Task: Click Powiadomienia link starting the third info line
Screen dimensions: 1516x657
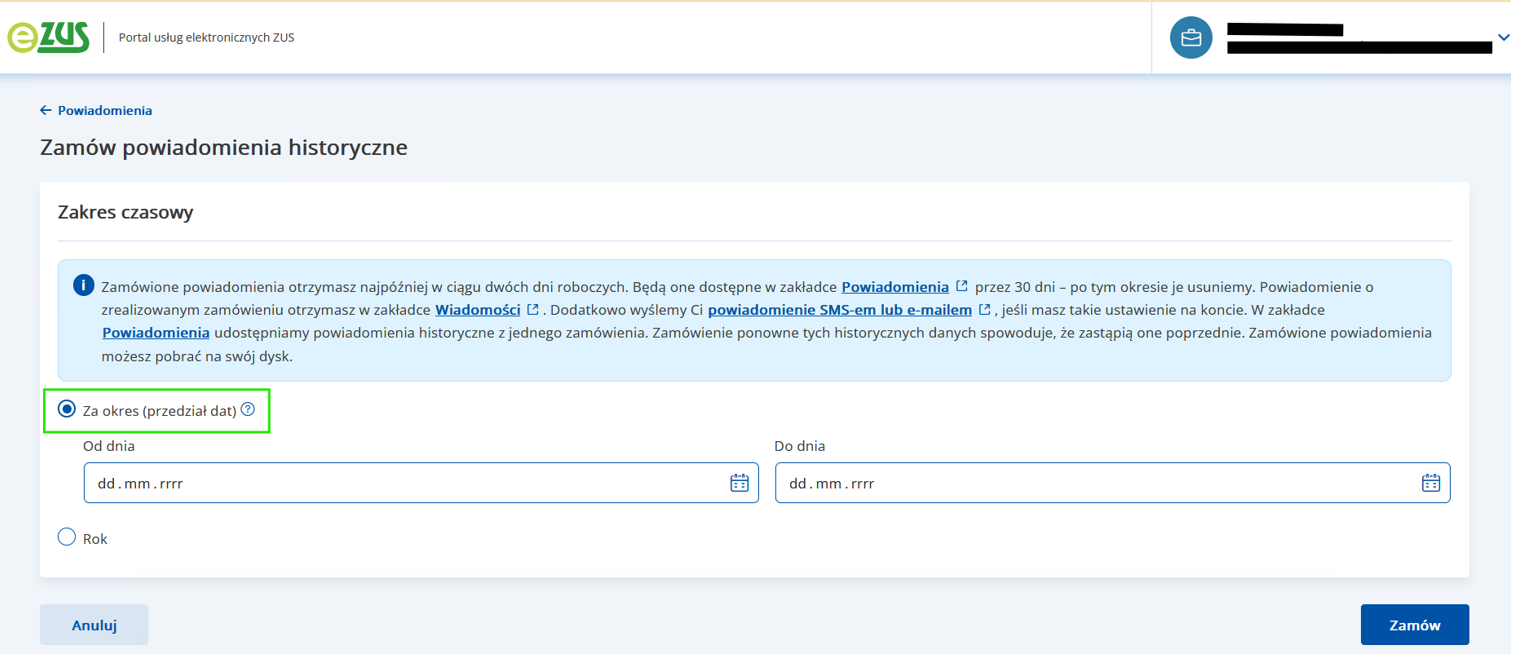Action: coord(155,333)
